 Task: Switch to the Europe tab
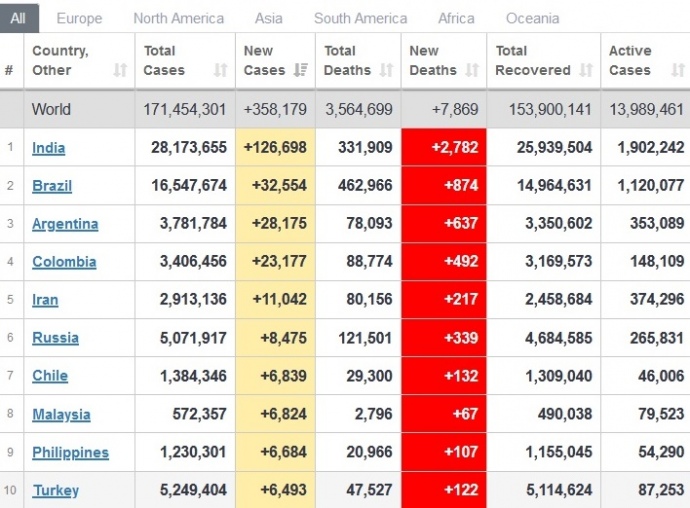(79, 18)
